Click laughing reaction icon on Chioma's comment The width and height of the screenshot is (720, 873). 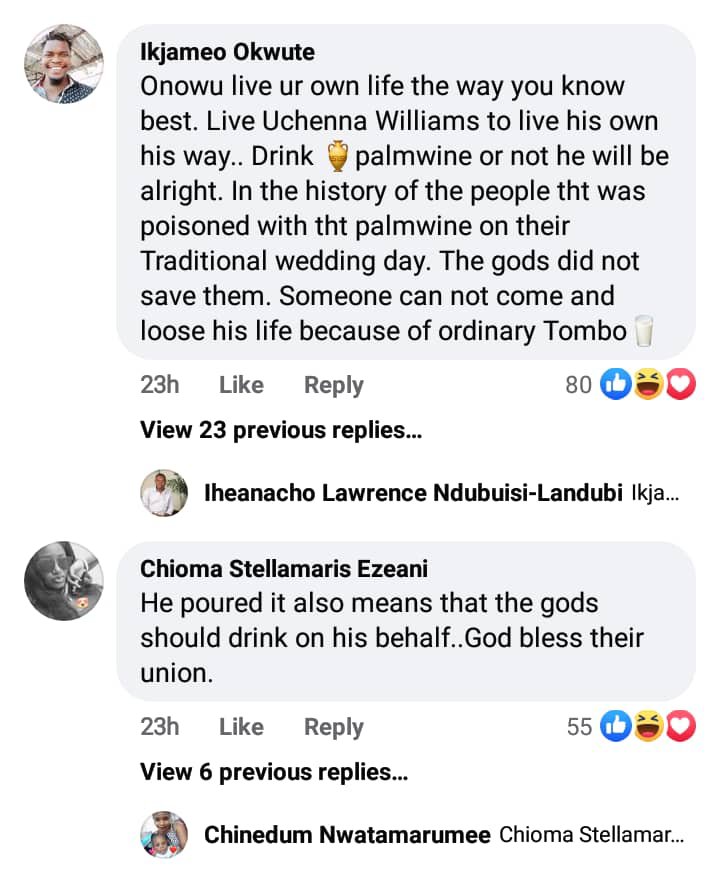tap(648, 727)
